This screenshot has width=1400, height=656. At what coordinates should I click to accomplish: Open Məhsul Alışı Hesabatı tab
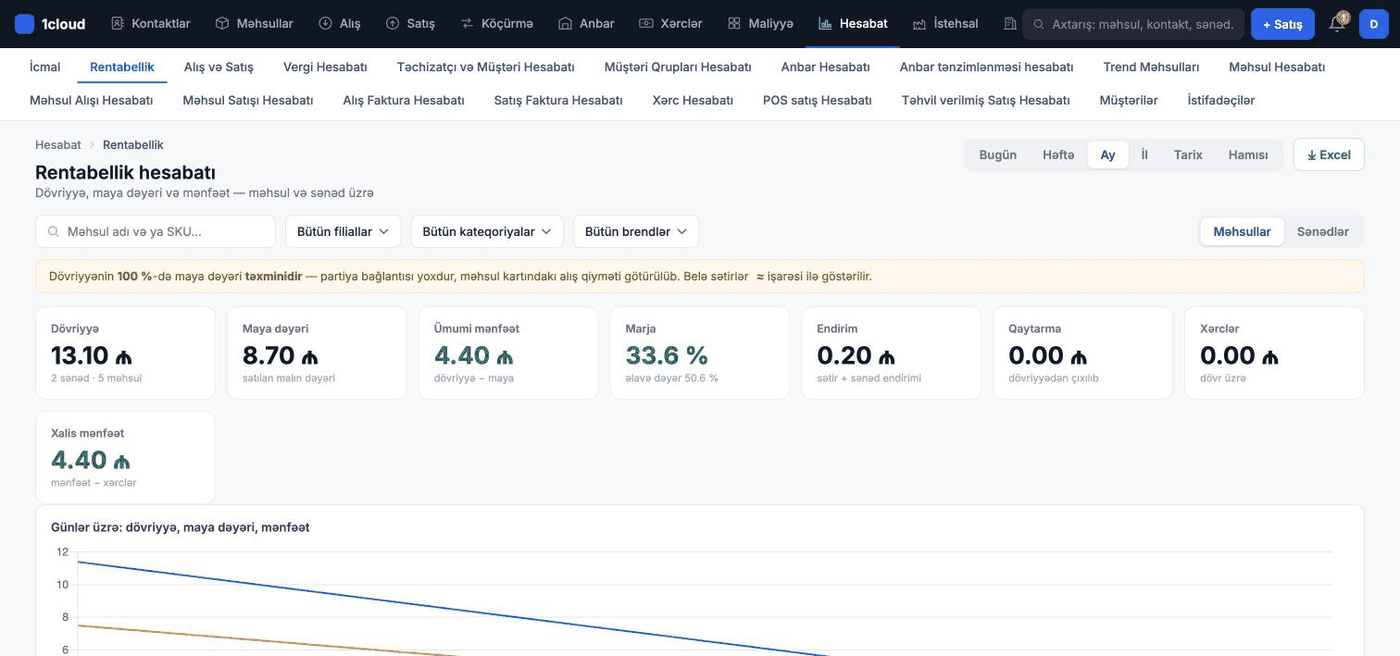(x=91, y=100)
